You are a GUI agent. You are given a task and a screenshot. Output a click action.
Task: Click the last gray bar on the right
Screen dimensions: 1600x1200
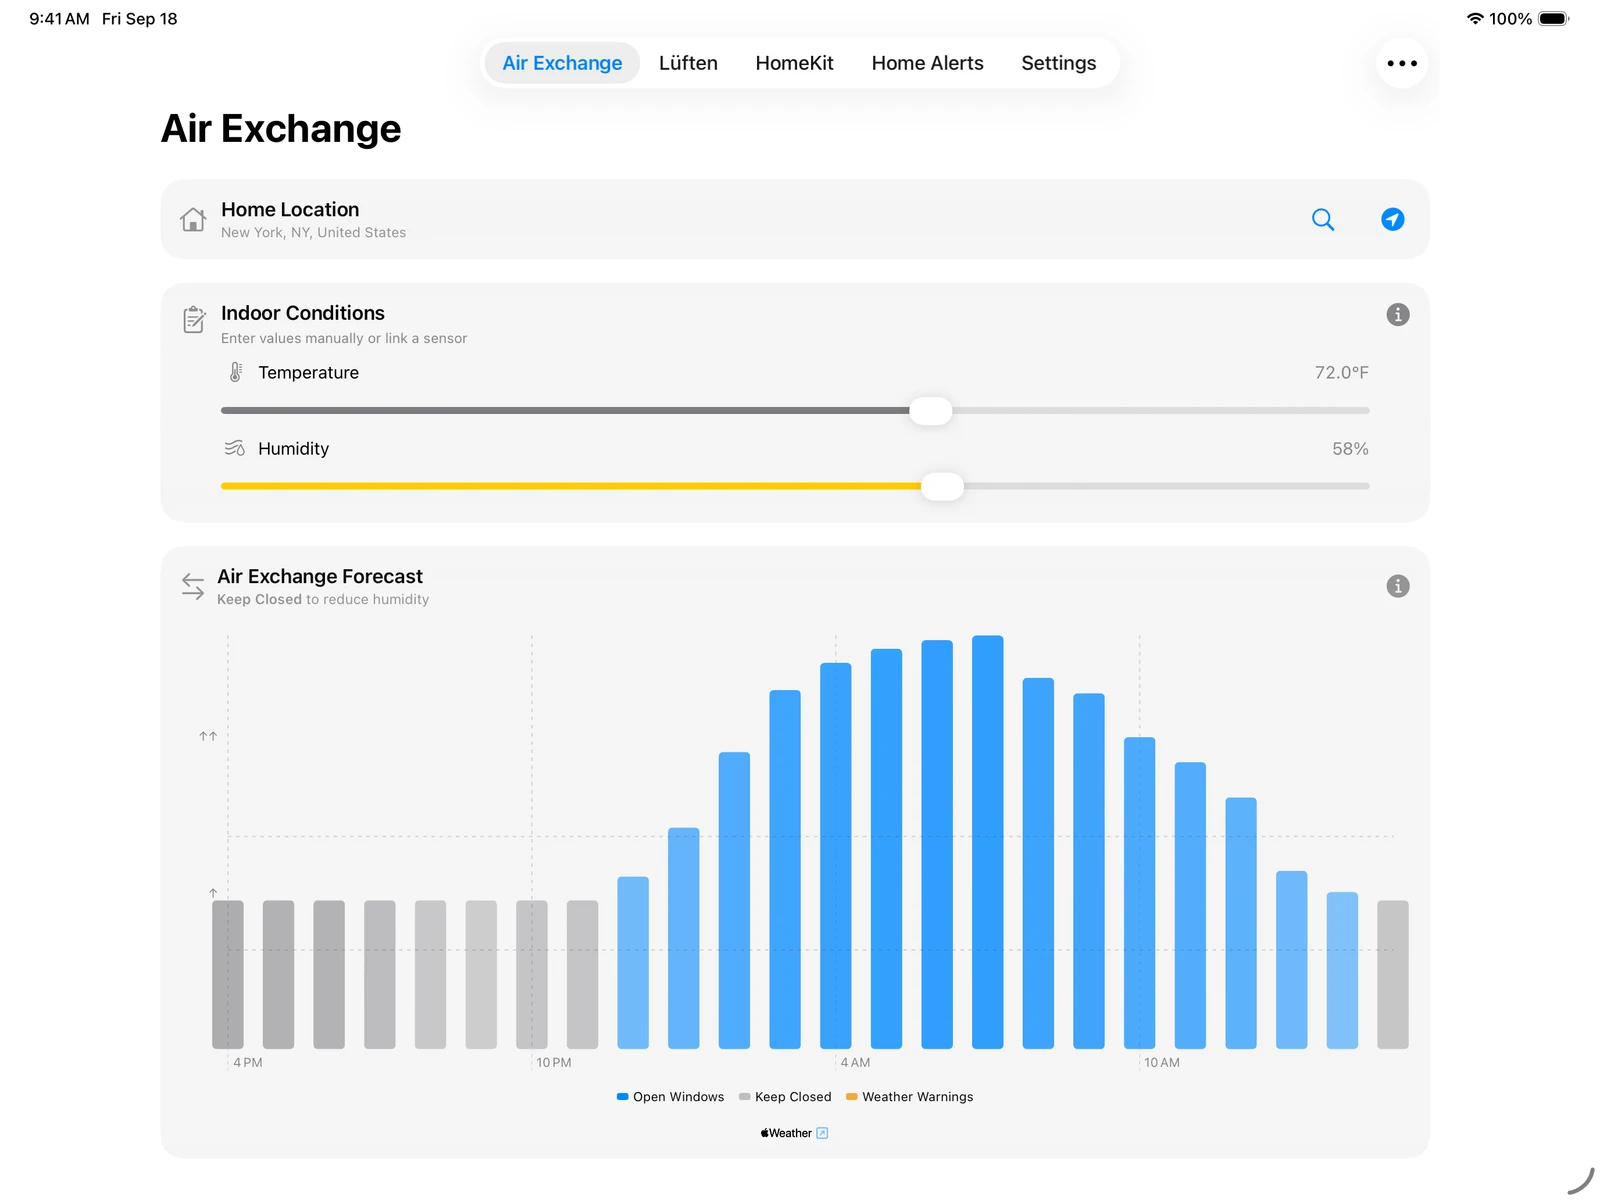[1392, 974]
